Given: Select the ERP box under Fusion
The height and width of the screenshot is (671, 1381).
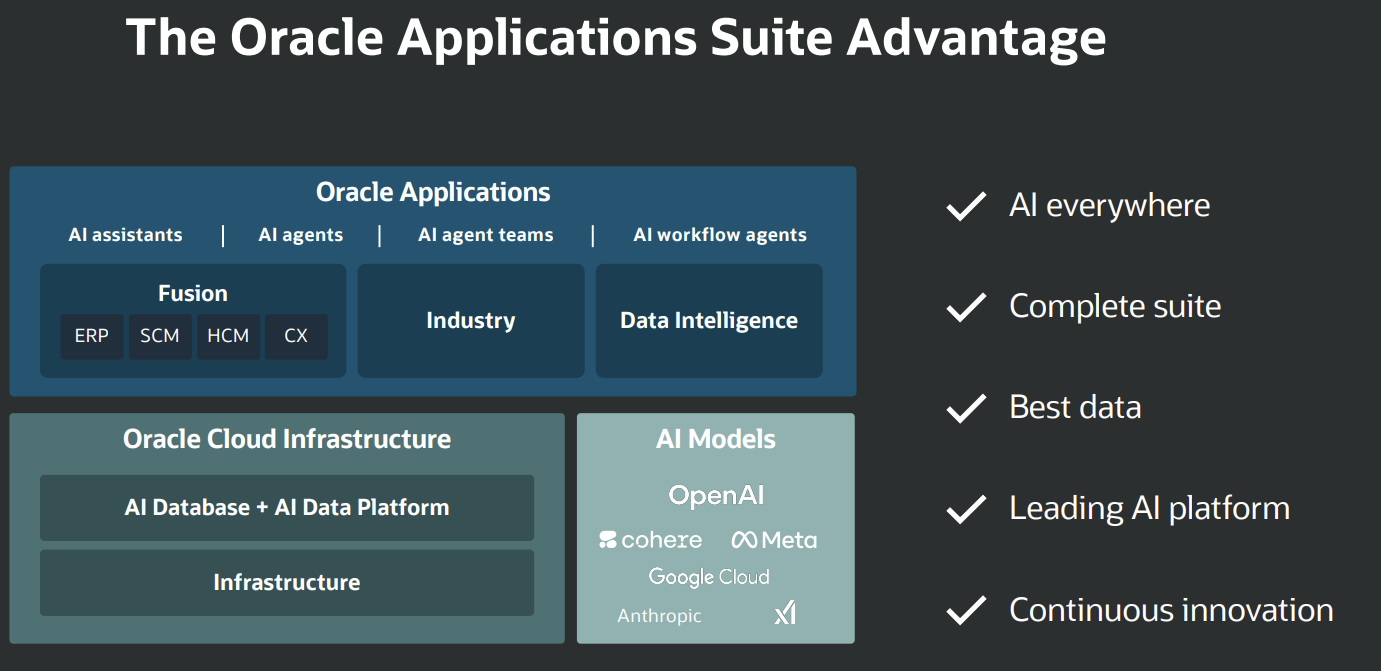Looking at the screenshot, I should (92, 336).
